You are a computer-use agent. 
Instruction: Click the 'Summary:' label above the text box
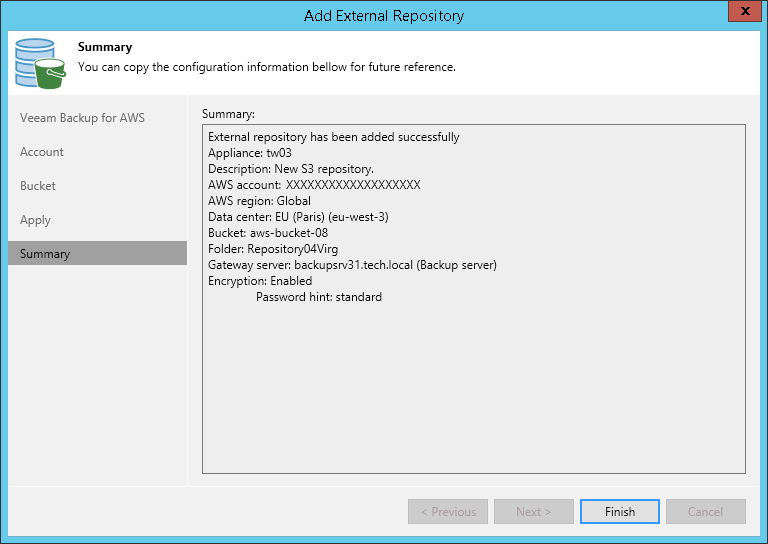click(x=228, y=114)
